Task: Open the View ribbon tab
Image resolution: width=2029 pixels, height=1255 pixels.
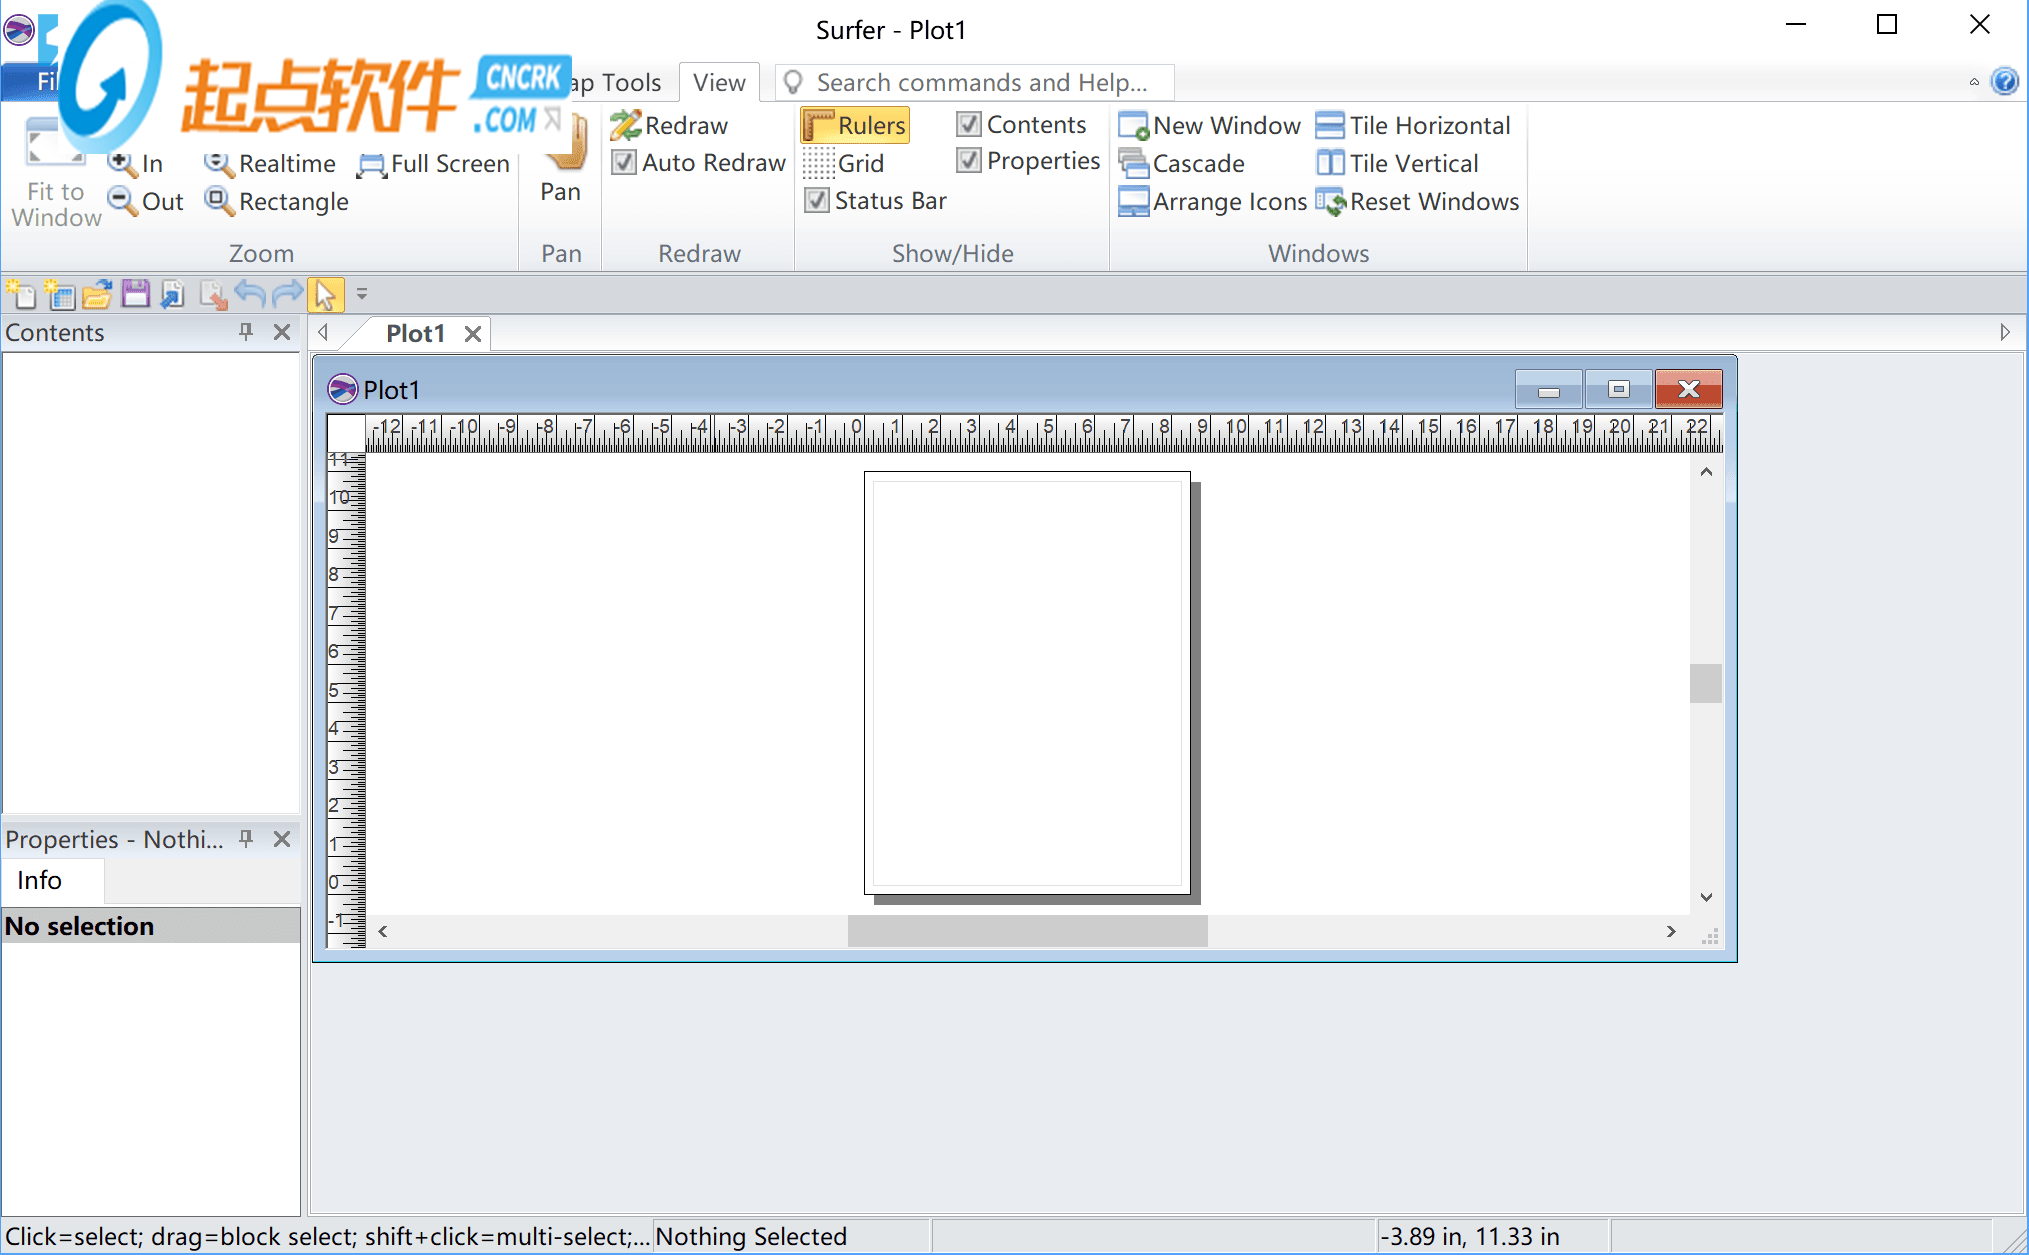Action: [x=719, y=82]
